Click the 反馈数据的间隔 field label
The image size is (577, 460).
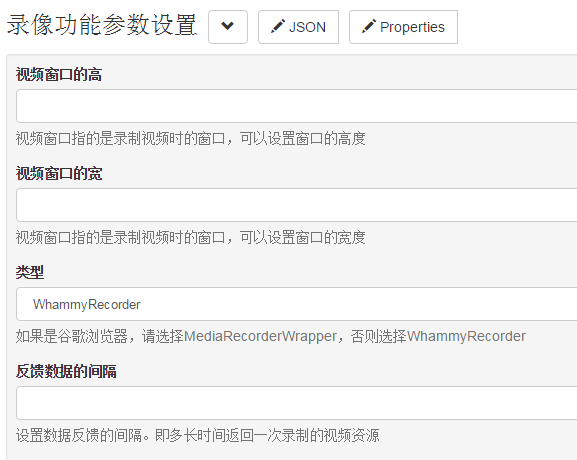(x=66, y=371)
